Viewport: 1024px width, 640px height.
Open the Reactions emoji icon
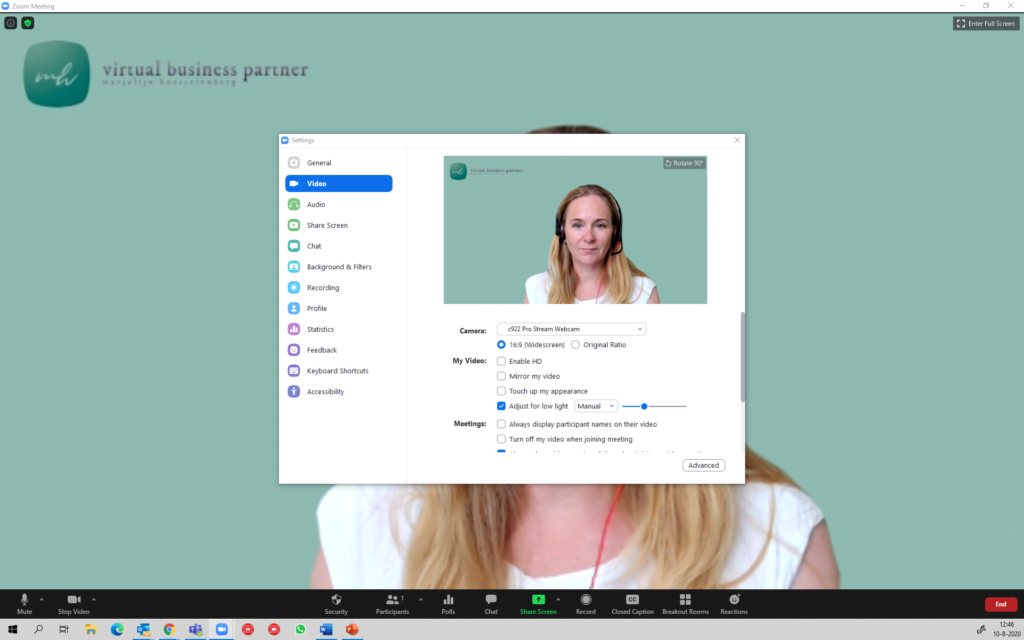(734, 600)
